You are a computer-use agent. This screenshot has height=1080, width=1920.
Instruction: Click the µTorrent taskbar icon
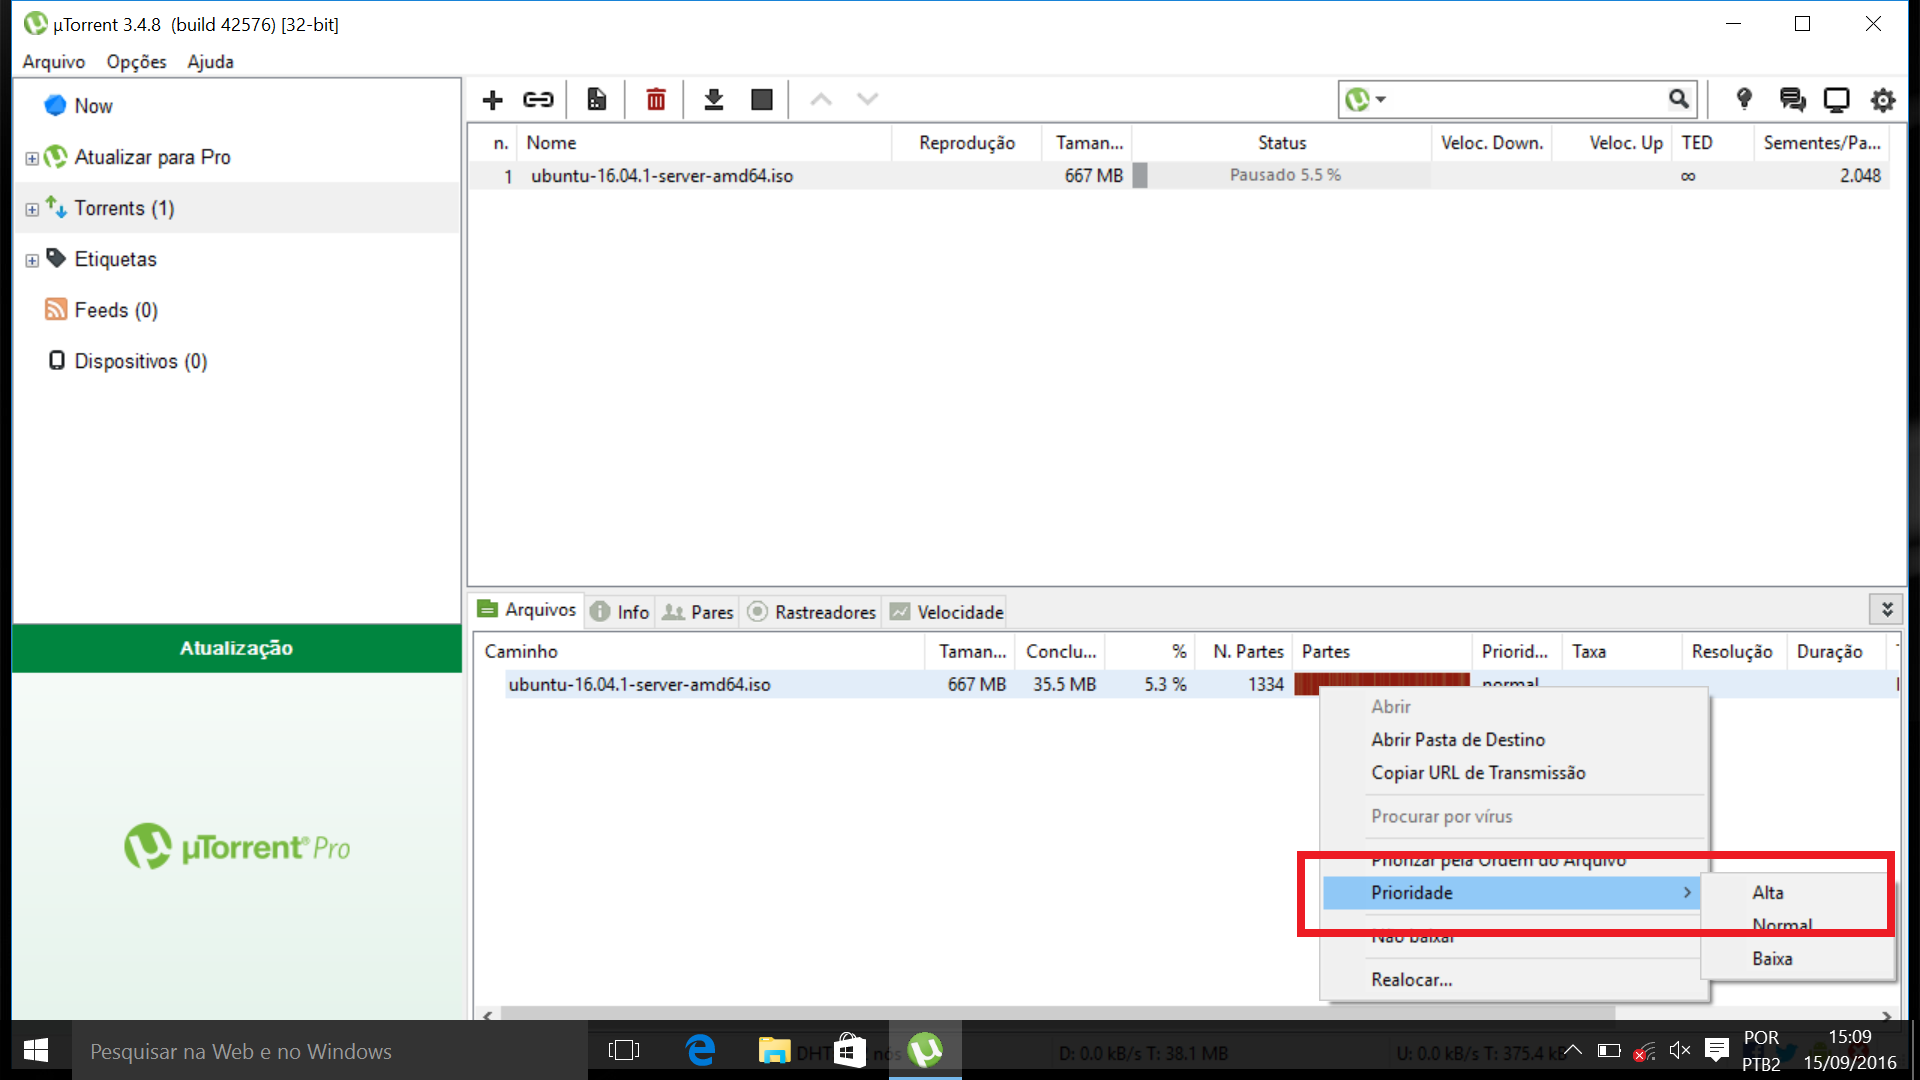tap(925, 1050)
